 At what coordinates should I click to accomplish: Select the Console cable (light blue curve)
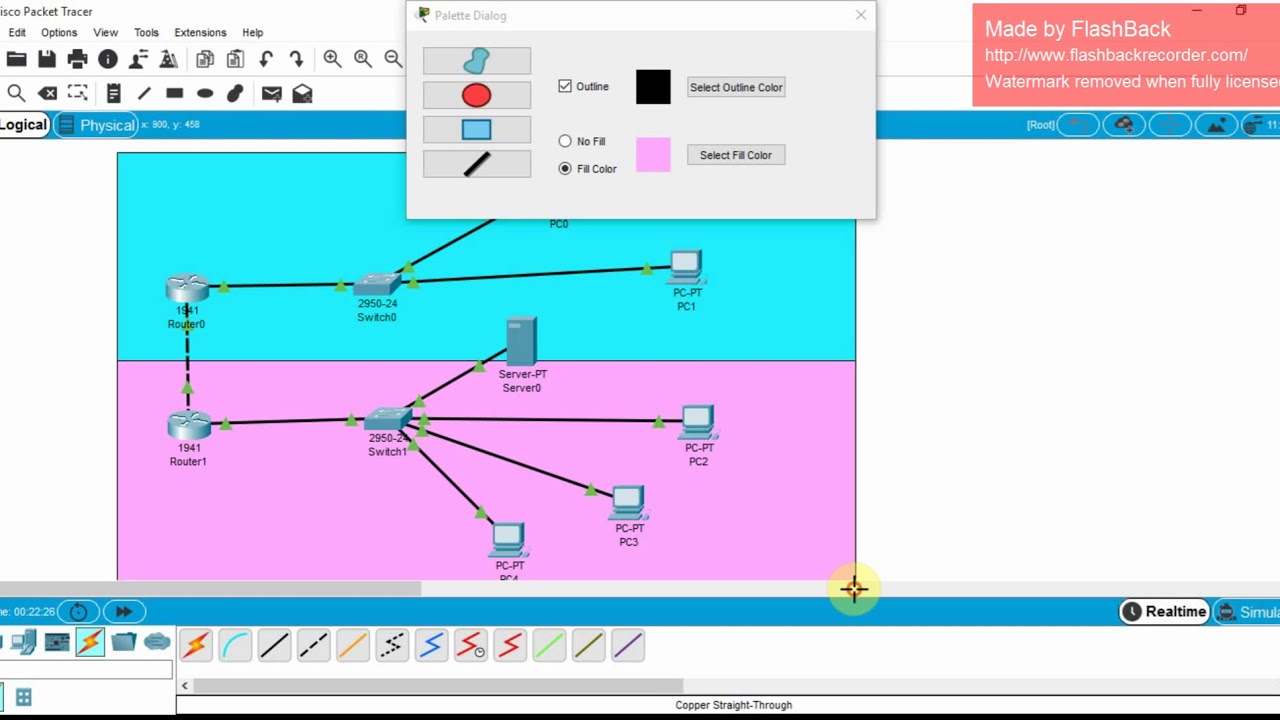coord(235,645)
